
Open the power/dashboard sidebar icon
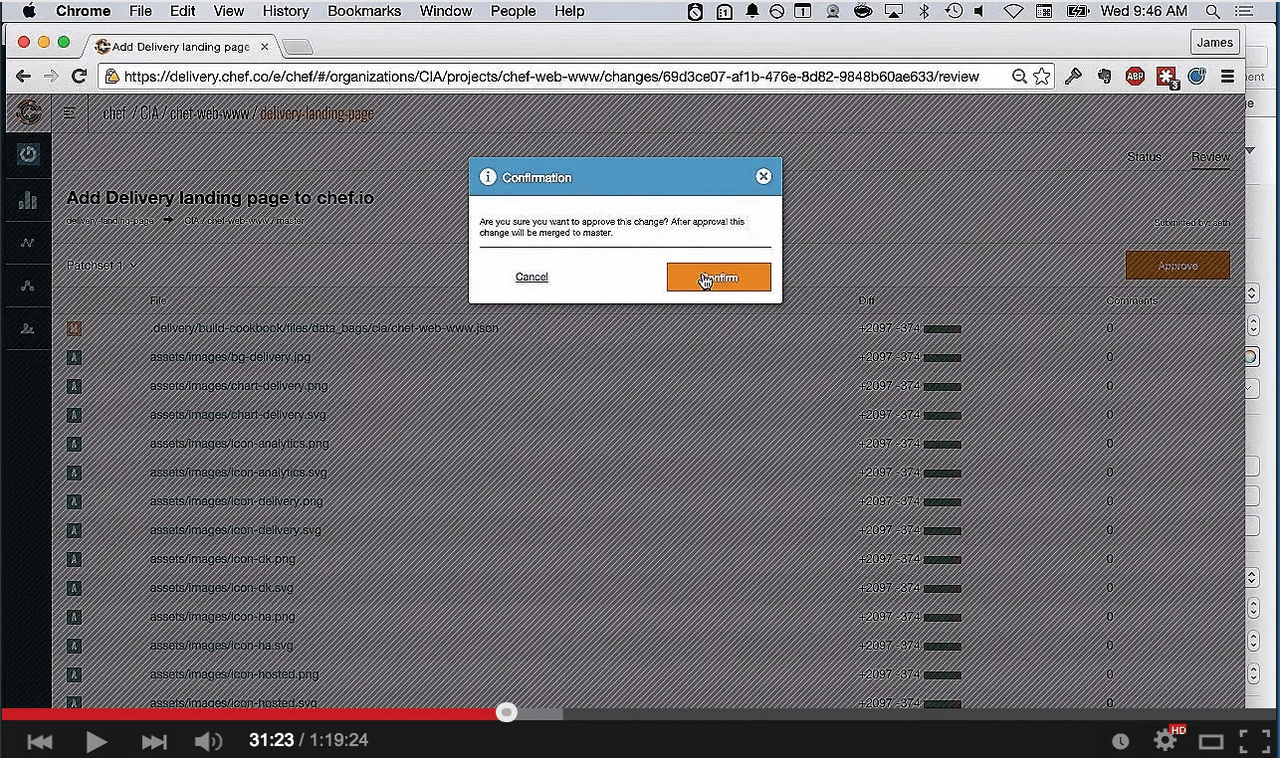tap(28, 154)
